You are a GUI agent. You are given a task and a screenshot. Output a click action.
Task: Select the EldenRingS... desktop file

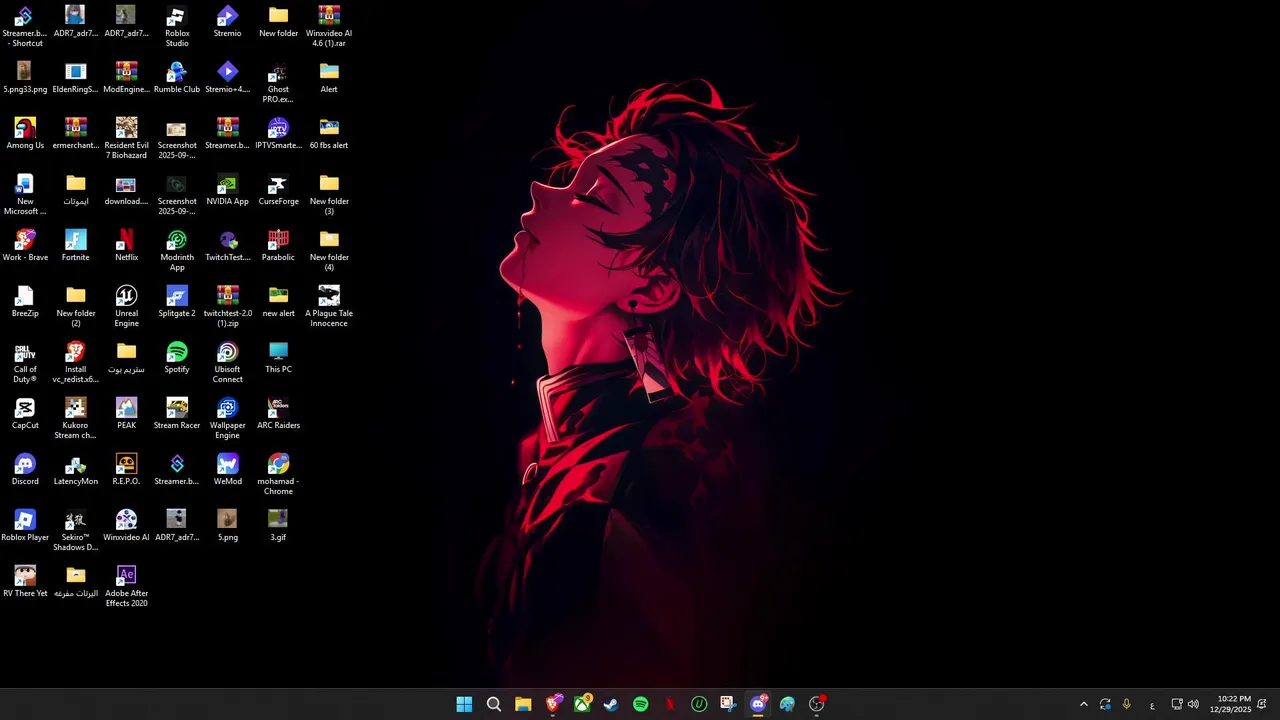point(76,78)
